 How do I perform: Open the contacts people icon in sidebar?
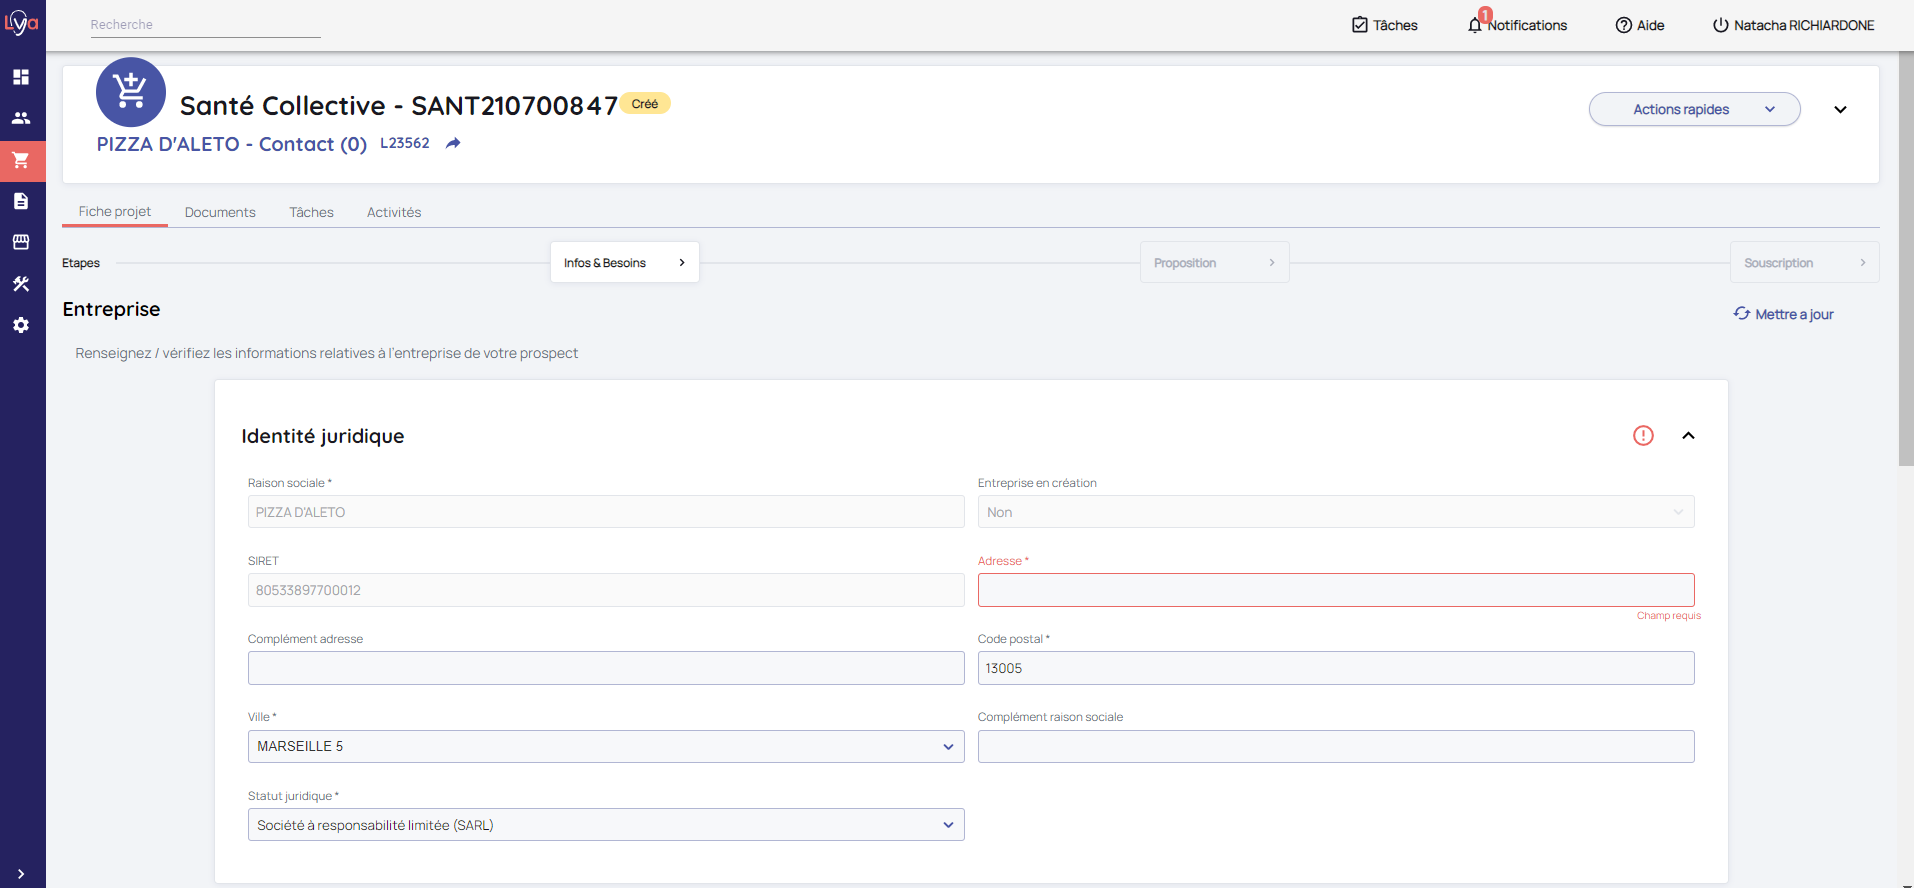21,118
